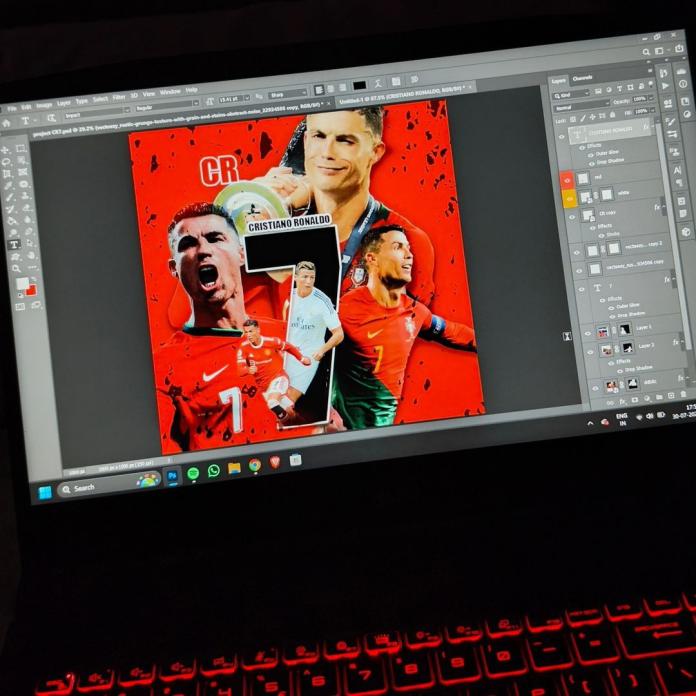The image size is (696, 696).
Task: Select the Rectangular Marquee tool
Action: point(21,148)
